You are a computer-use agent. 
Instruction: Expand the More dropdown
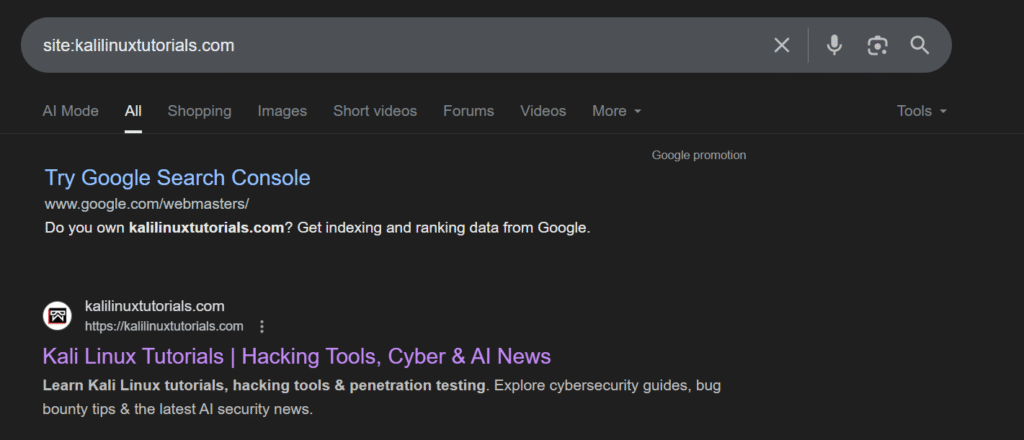(616, 111)
